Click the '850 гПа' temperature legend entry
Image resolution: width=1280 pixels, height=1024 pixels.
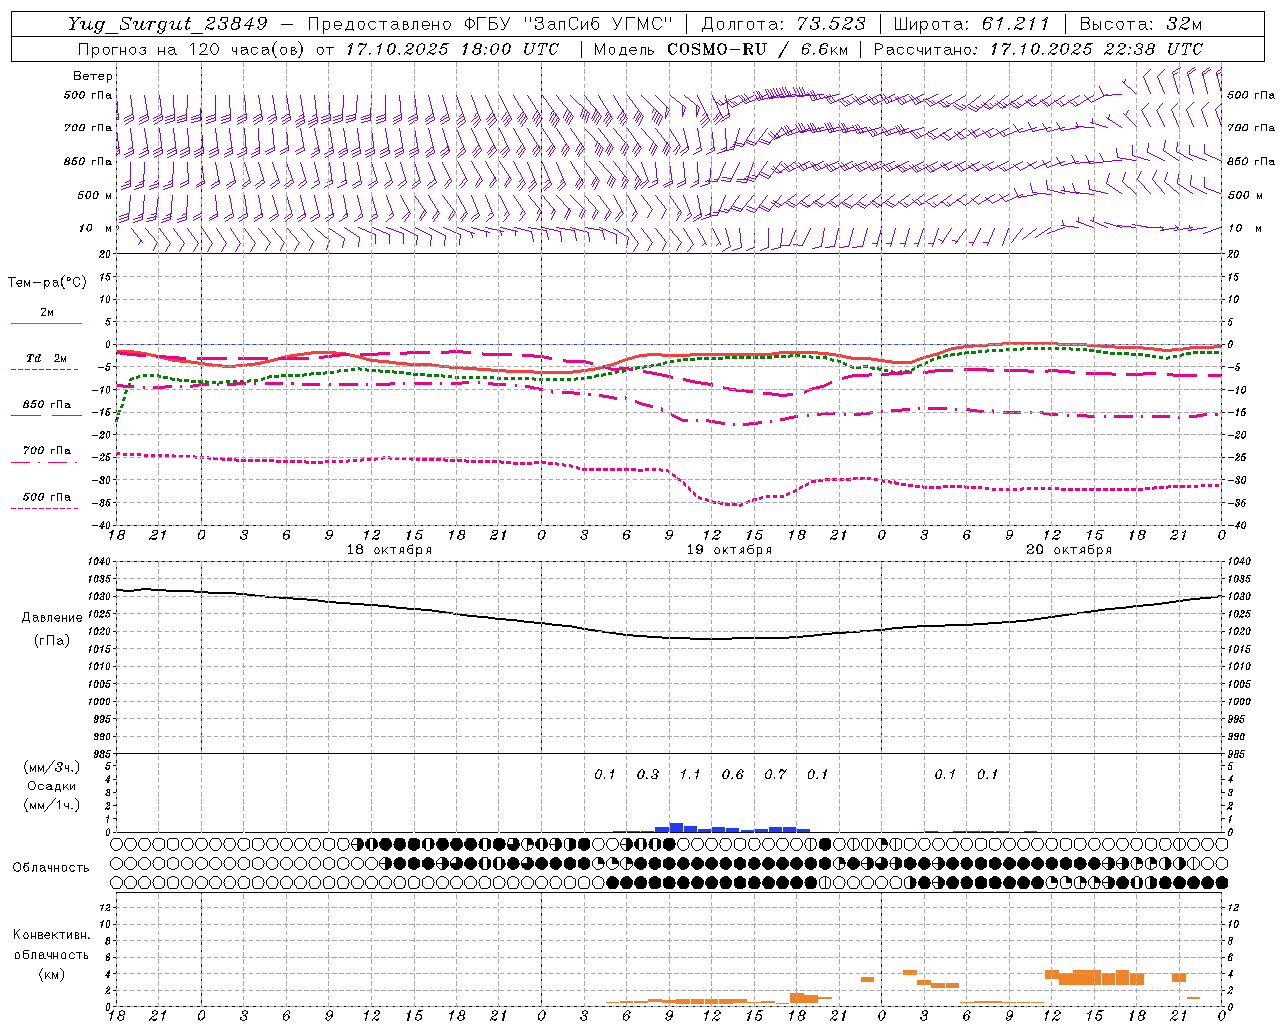pyautogui.click(x=47, y=405)
